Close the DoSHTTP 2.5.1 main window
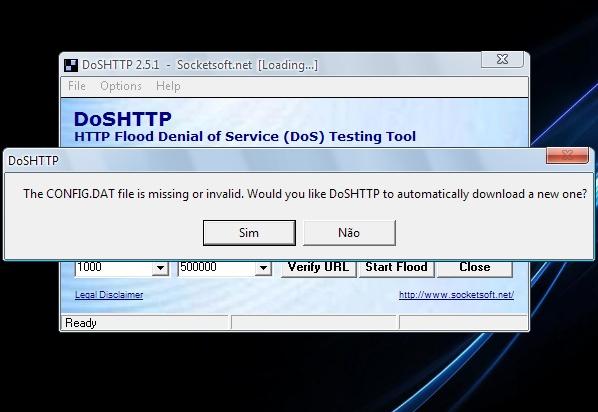The width and height of the screenshot is (598, 412). click(x=502, y=59)
